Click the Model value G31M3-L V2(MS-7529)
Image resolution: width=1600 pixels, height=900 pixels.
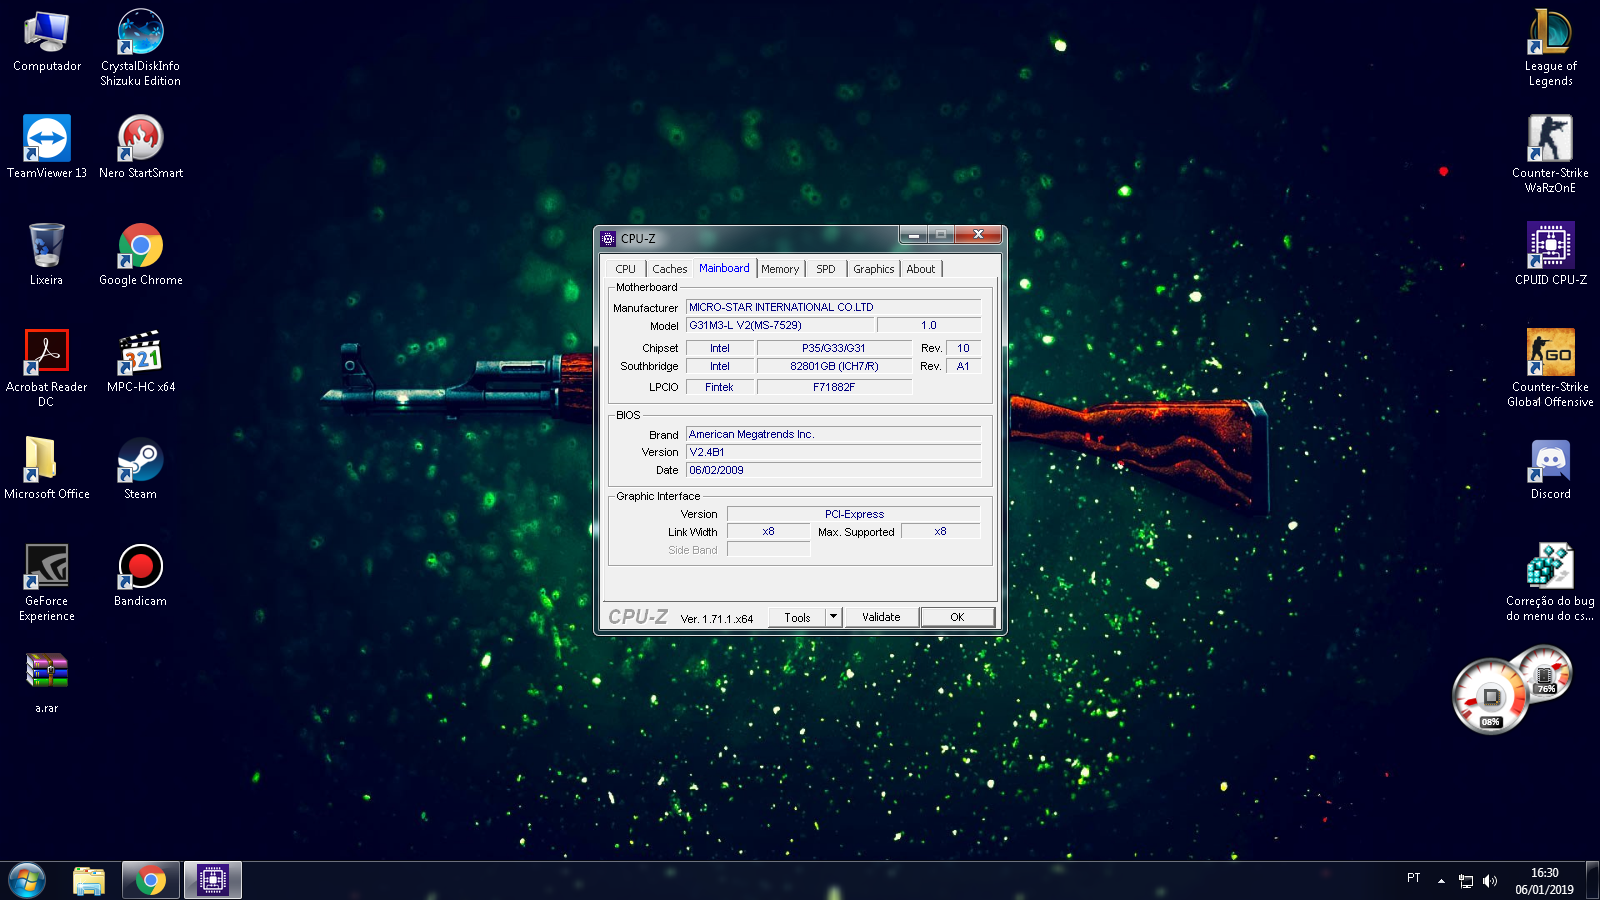780,325
